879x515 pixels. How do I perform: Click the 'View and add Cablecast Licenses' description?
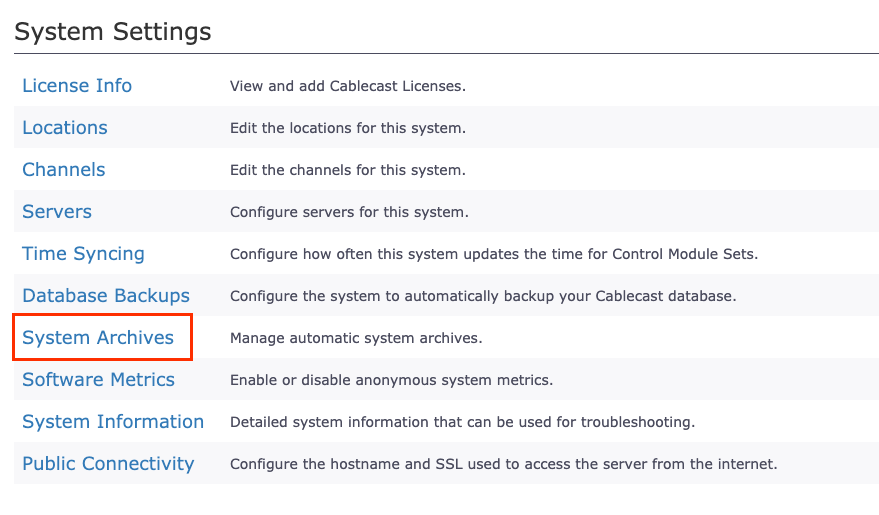(348, 87)
